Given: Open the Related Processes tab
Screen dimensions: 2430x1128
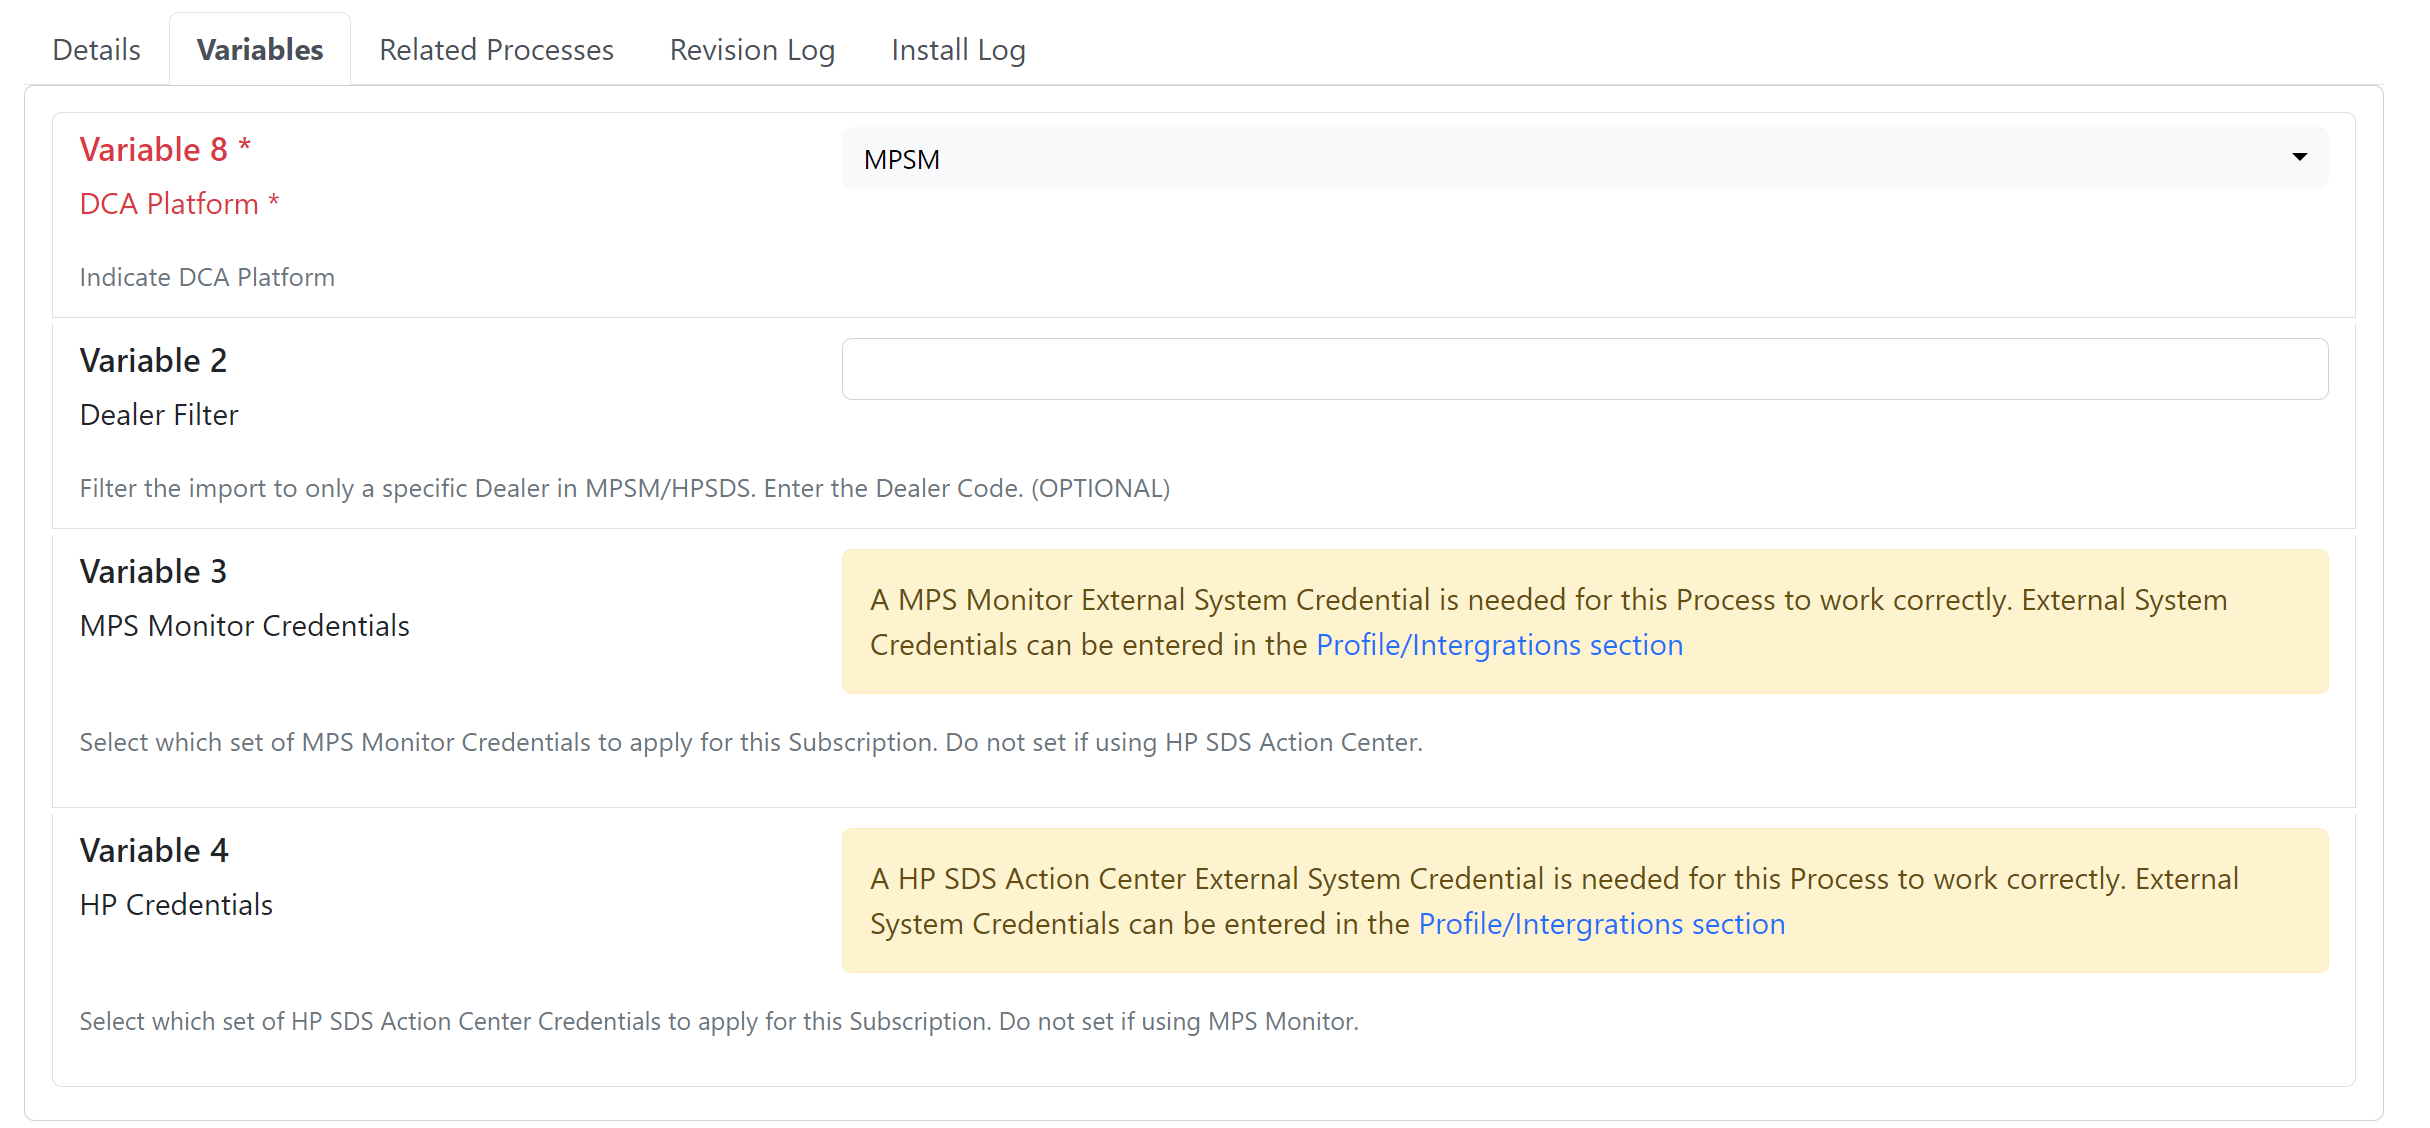Looking at the screenshot, I should pyautogui.click(x=495, y=49).
